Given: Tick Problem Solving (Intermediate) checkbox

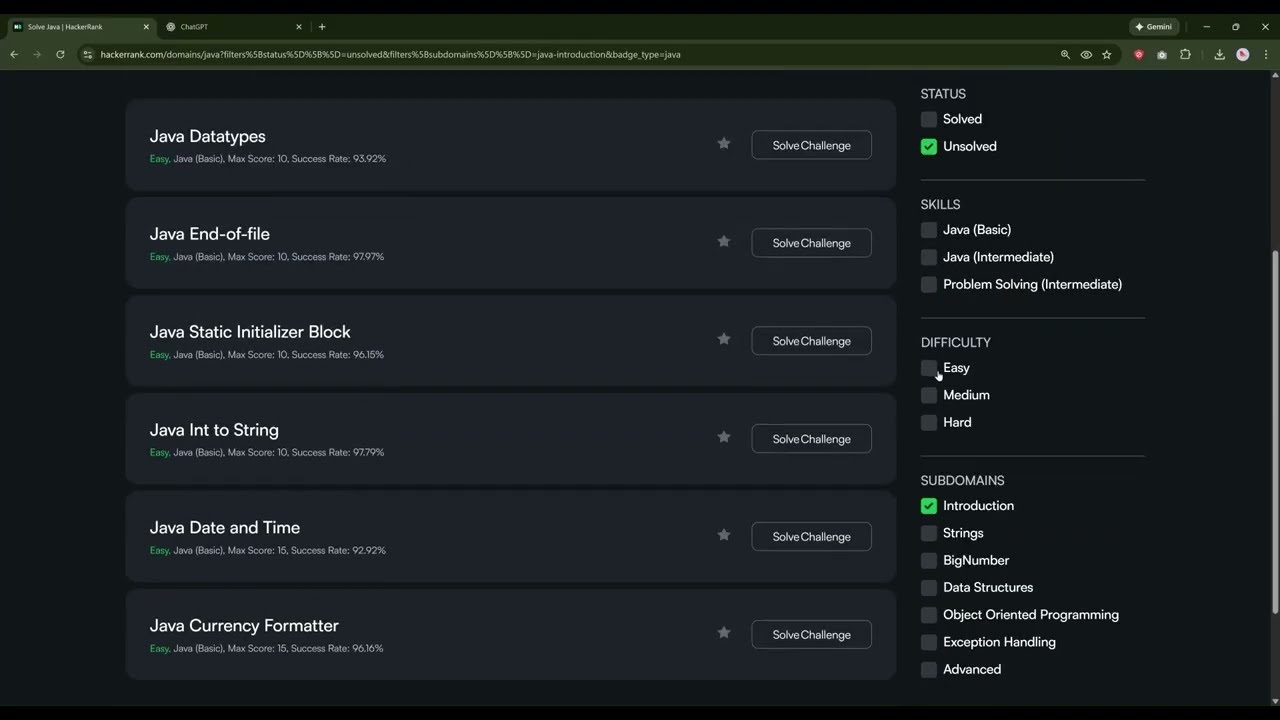Looking at the screenshot, I should (x=929, y=284).
